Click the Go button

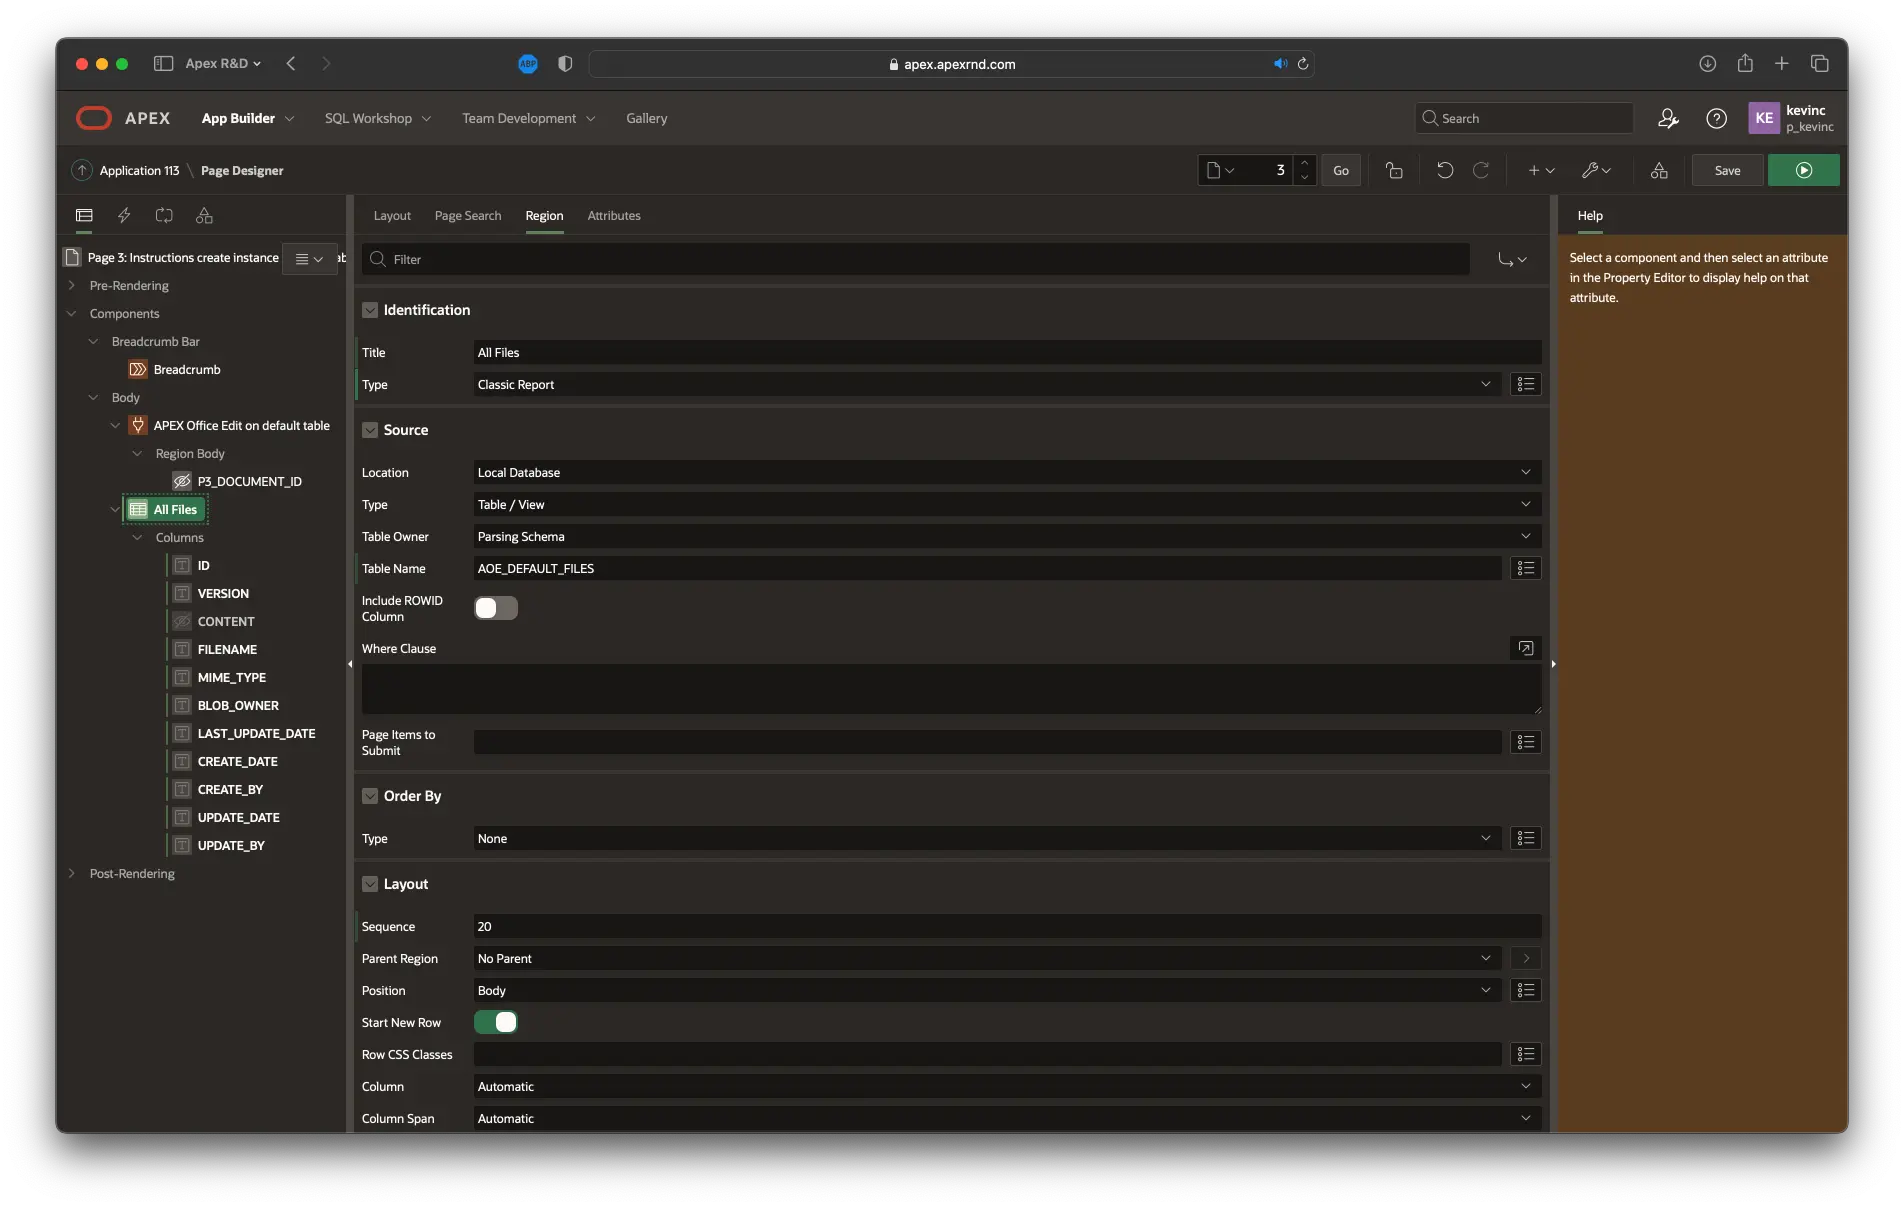point(1341,170)
